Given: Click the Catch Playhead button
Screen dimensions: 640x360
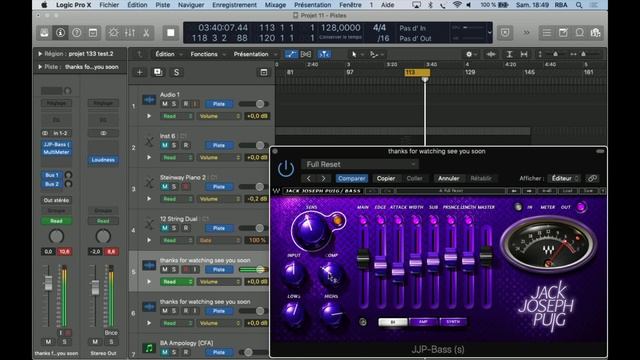Looking at the screenshot, I should click(x=324, y=54).
